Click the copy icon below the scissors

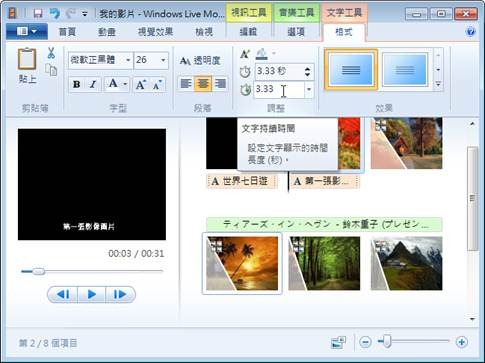tap(51, 70)
